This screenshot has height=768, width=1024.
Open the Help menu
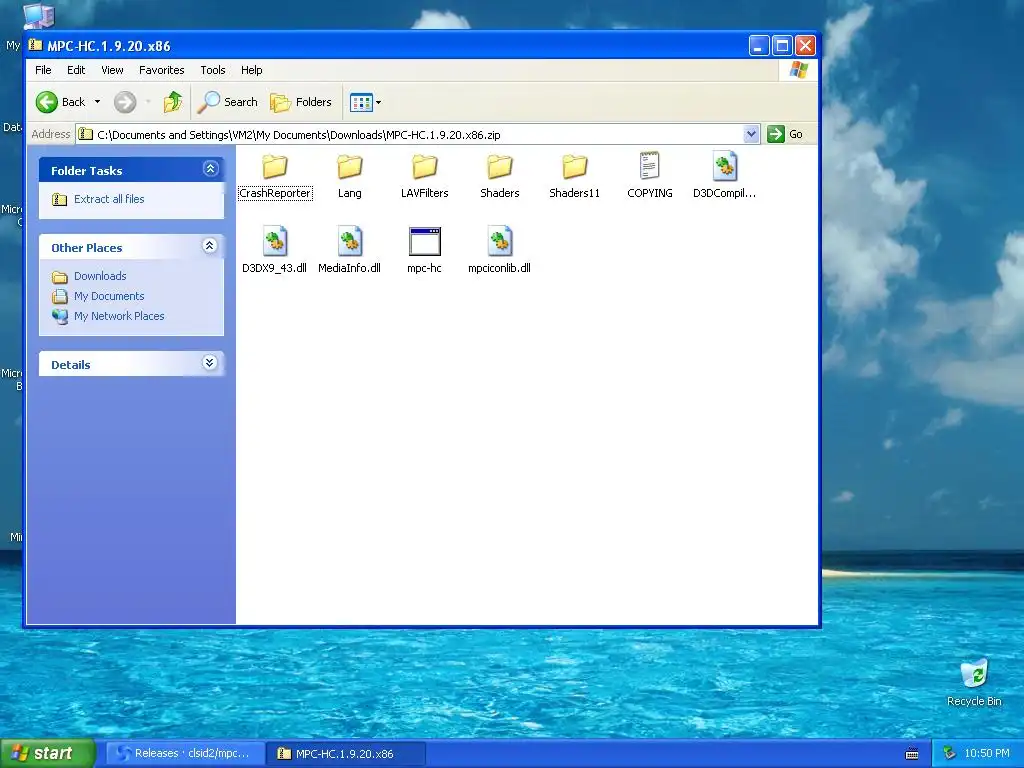coord(251,70)
